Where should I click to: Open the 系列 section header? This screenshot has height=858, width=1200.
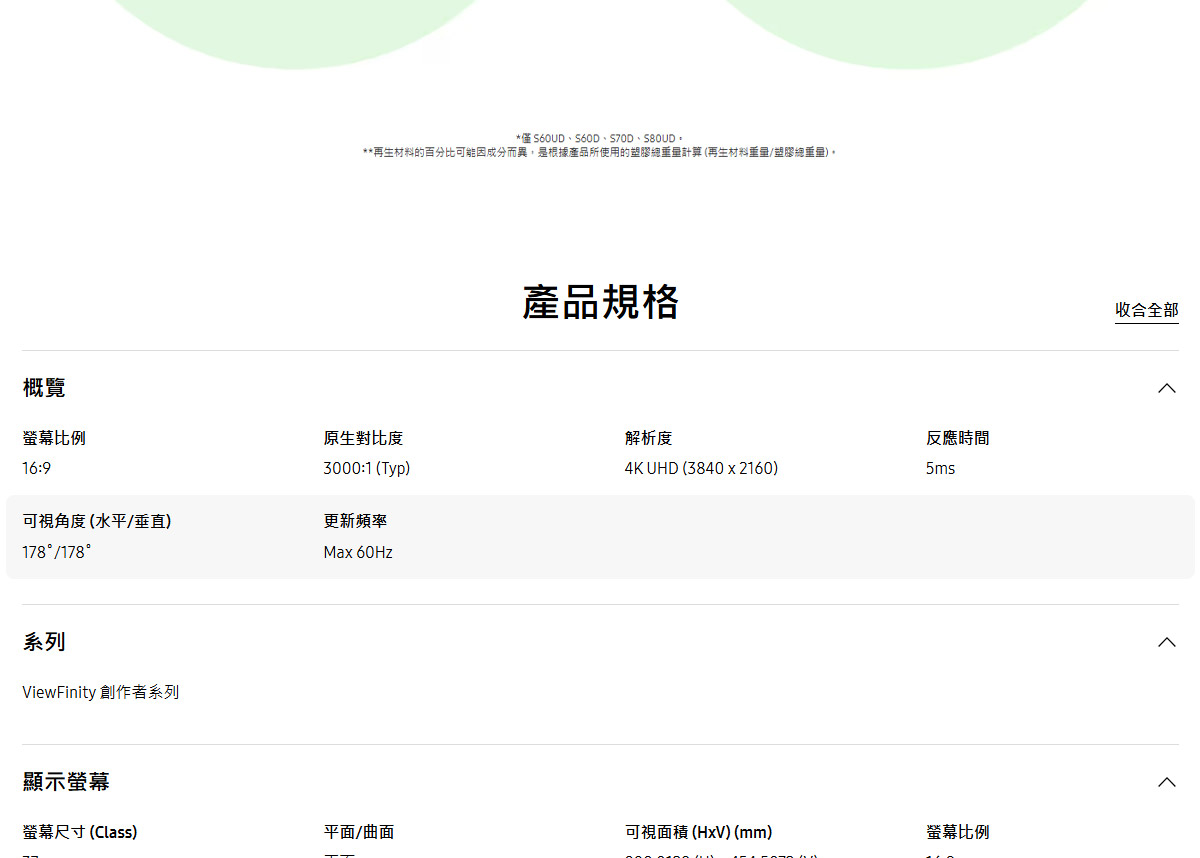[x=44, y=642]
